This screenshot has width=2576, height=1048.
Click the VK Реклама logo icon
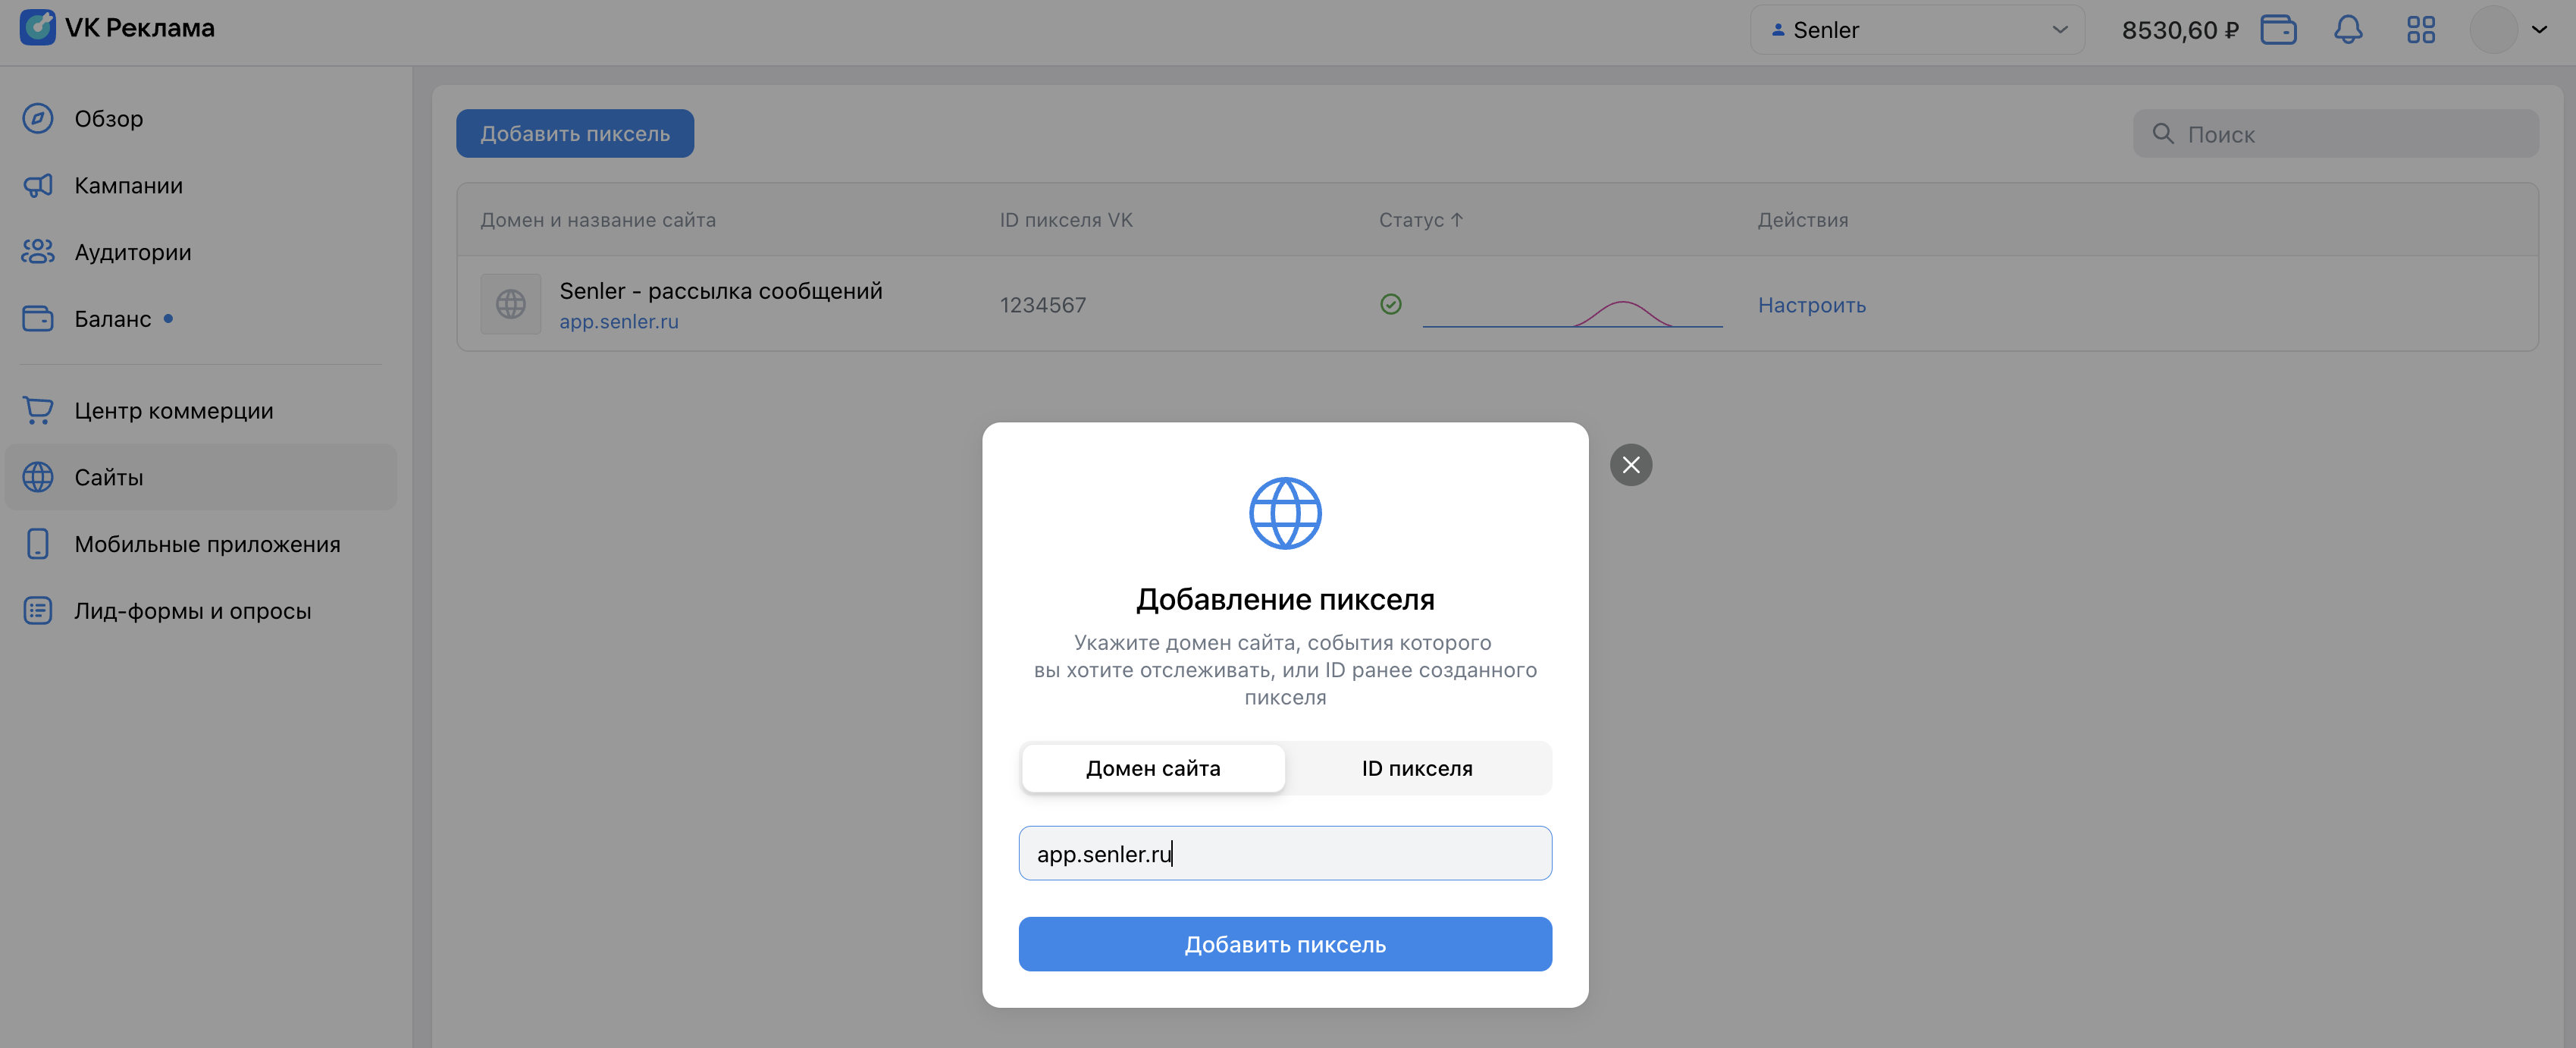point(38,27)
